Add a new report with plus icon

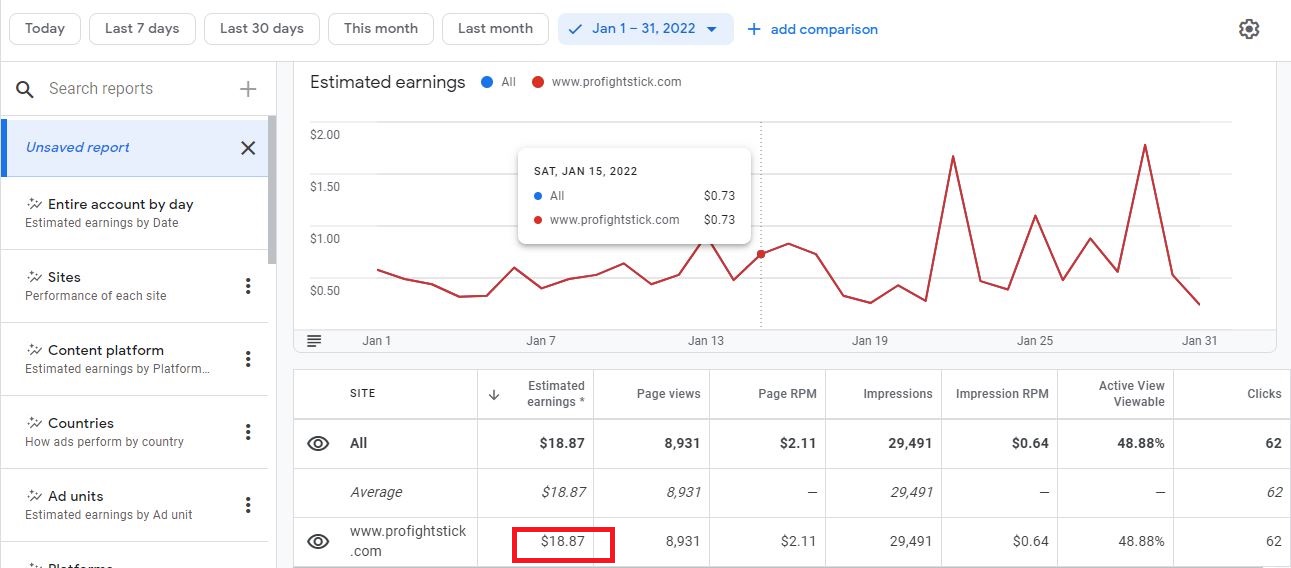248,89
